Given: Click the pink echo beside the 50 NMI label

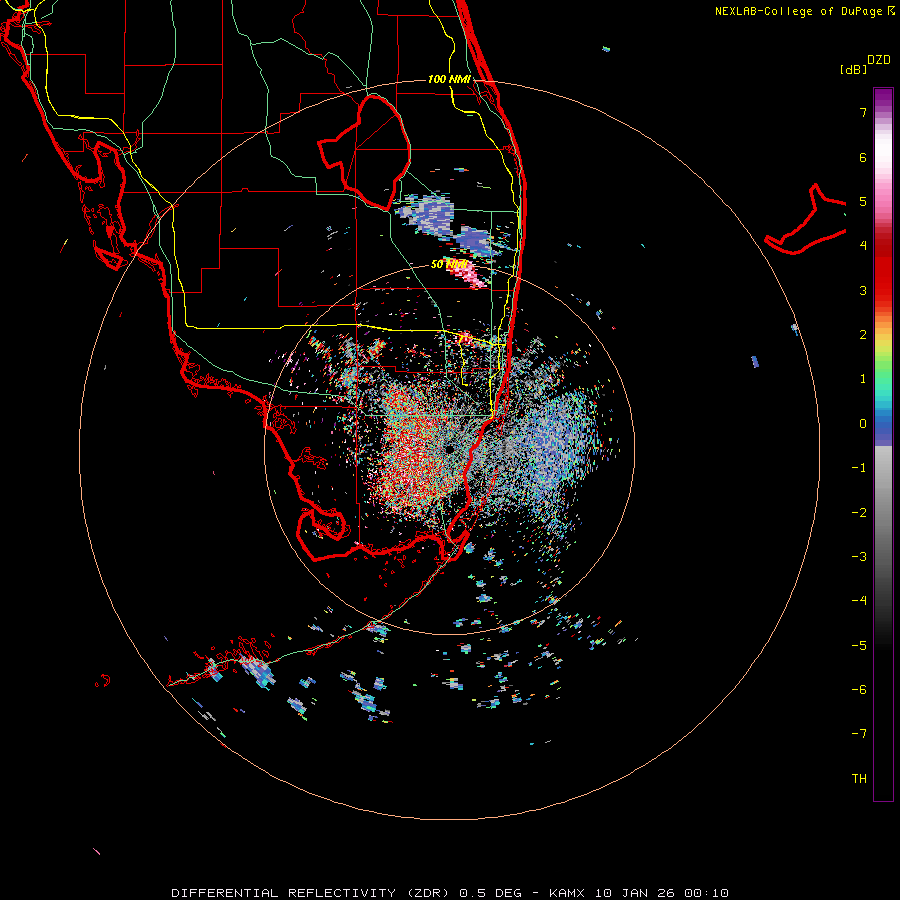Looking at the screenshot, I should [x=467, y=274].
